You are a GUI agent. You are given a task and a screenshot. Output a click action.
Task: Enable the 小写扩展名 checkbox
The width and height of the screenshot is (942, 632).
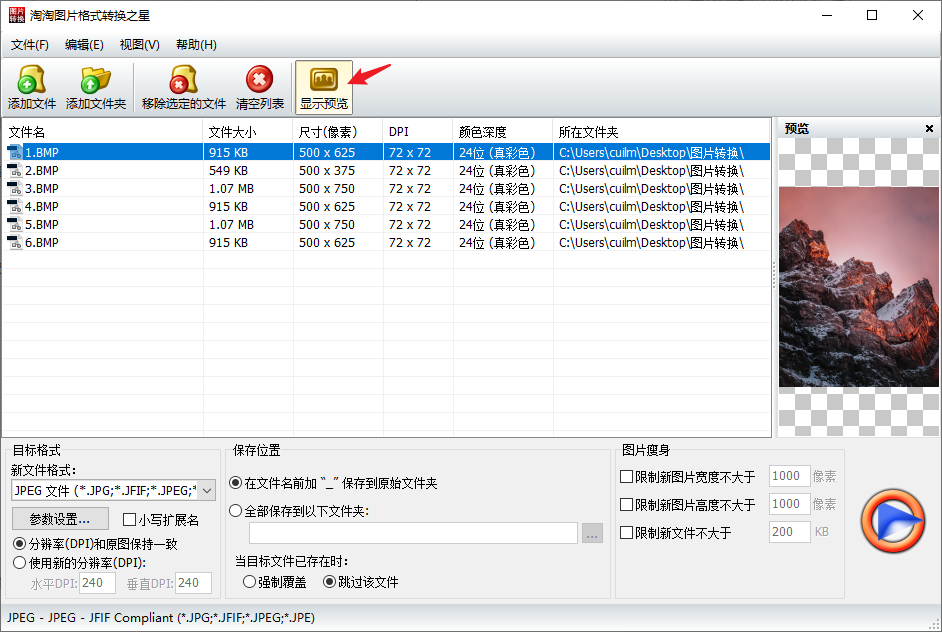tap(129, 520)
